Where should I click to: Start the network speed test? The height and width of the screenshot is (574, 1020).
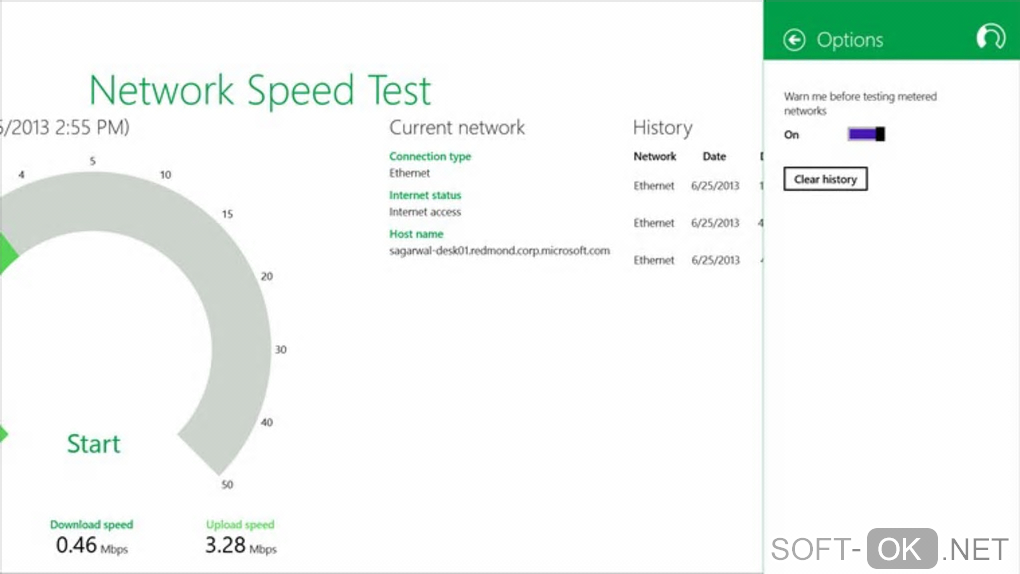[94, 444]
